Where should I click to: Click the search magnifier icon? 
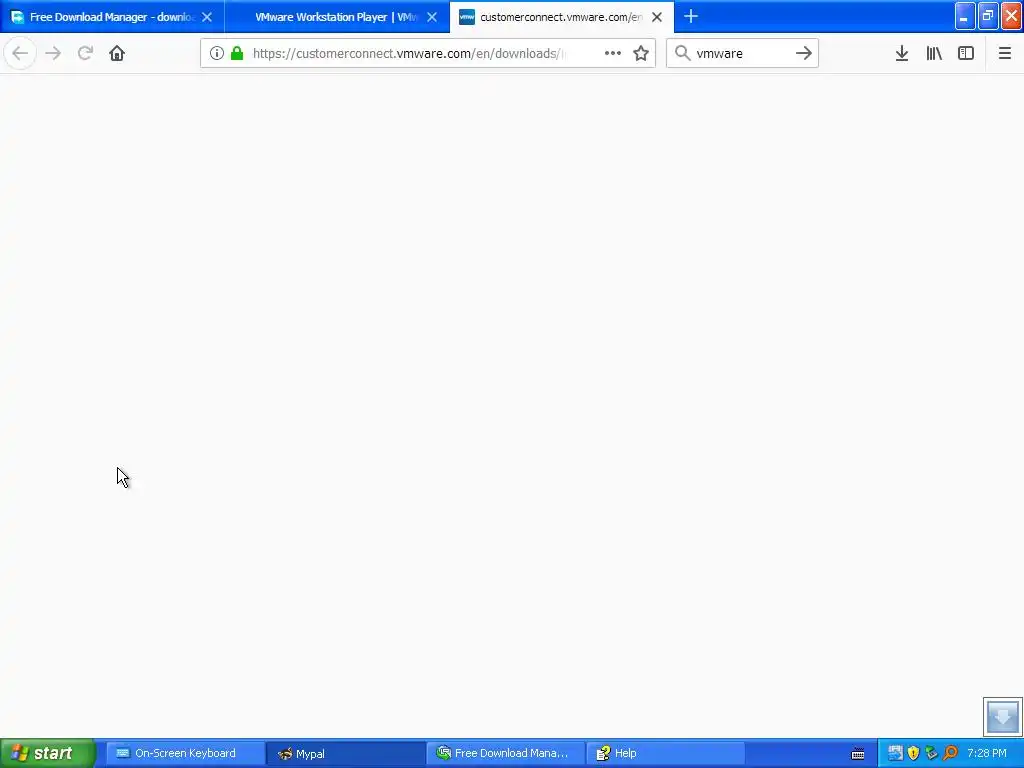[682, 54]
